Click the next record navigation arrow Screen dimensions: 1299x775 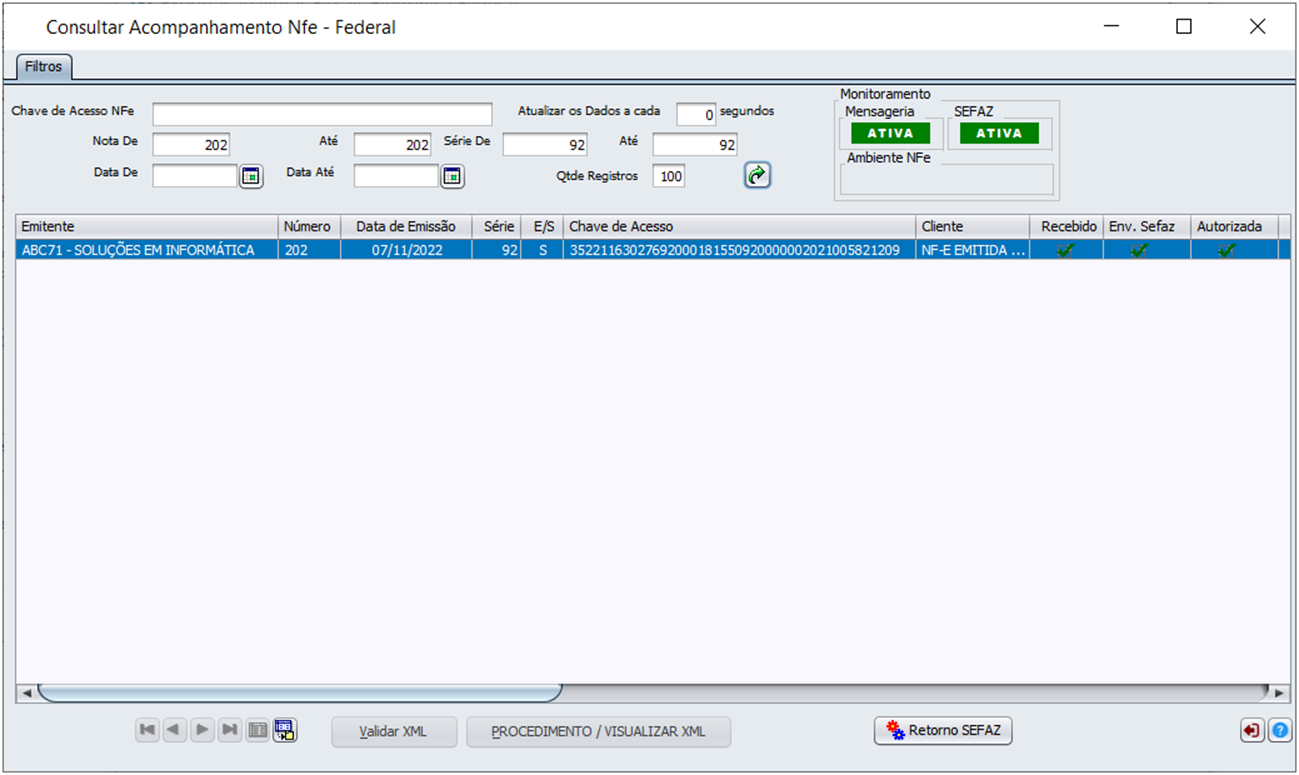(x=203, y=731)
